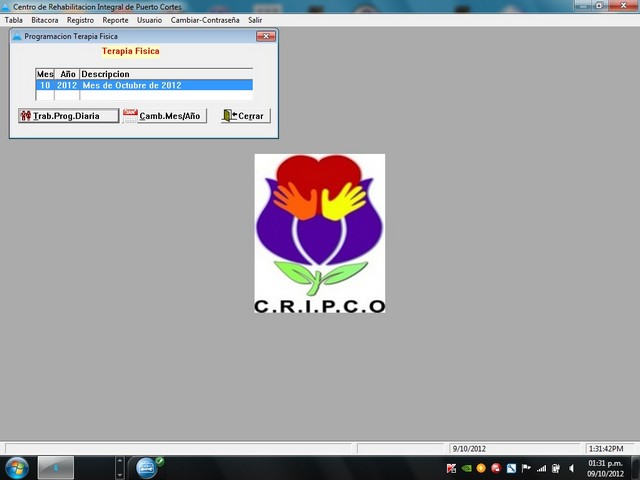
Task: Click the blue toolbox icon in the taskbar
Action: click(147, 468)
